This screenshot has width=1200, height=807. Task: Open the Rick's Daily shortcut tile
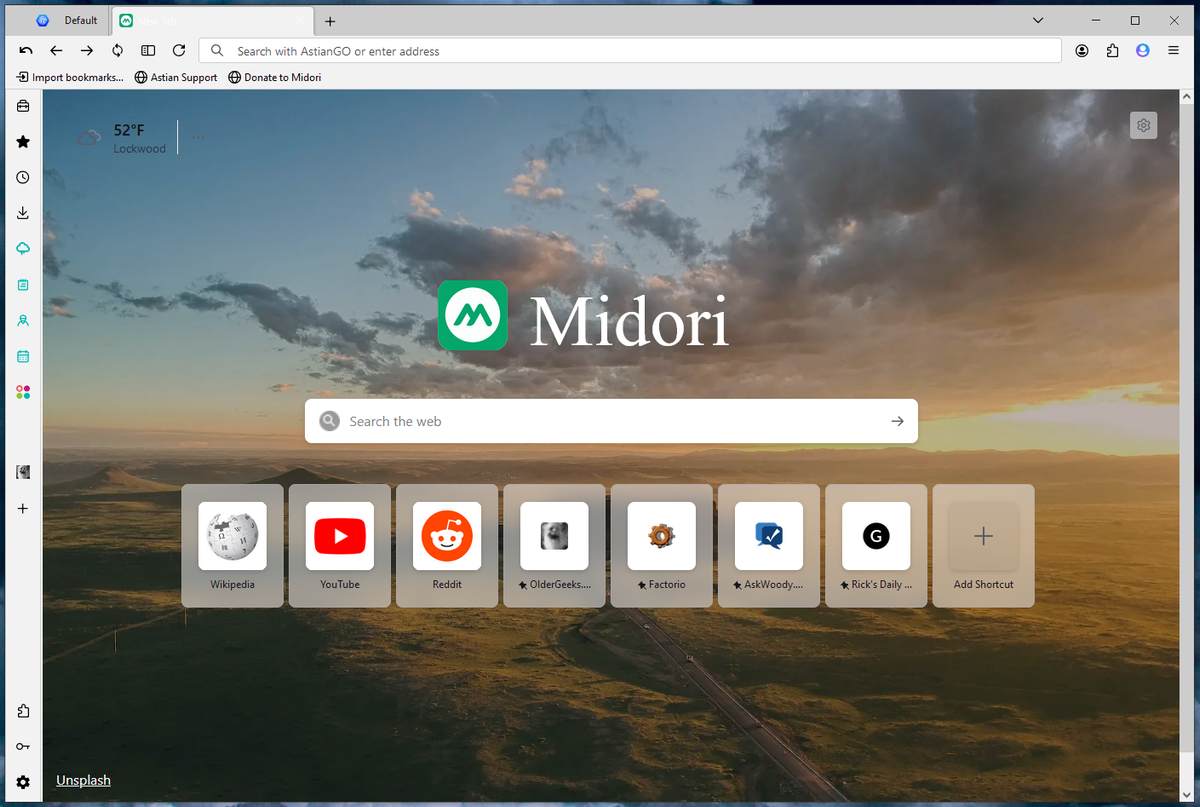[876, 546]
